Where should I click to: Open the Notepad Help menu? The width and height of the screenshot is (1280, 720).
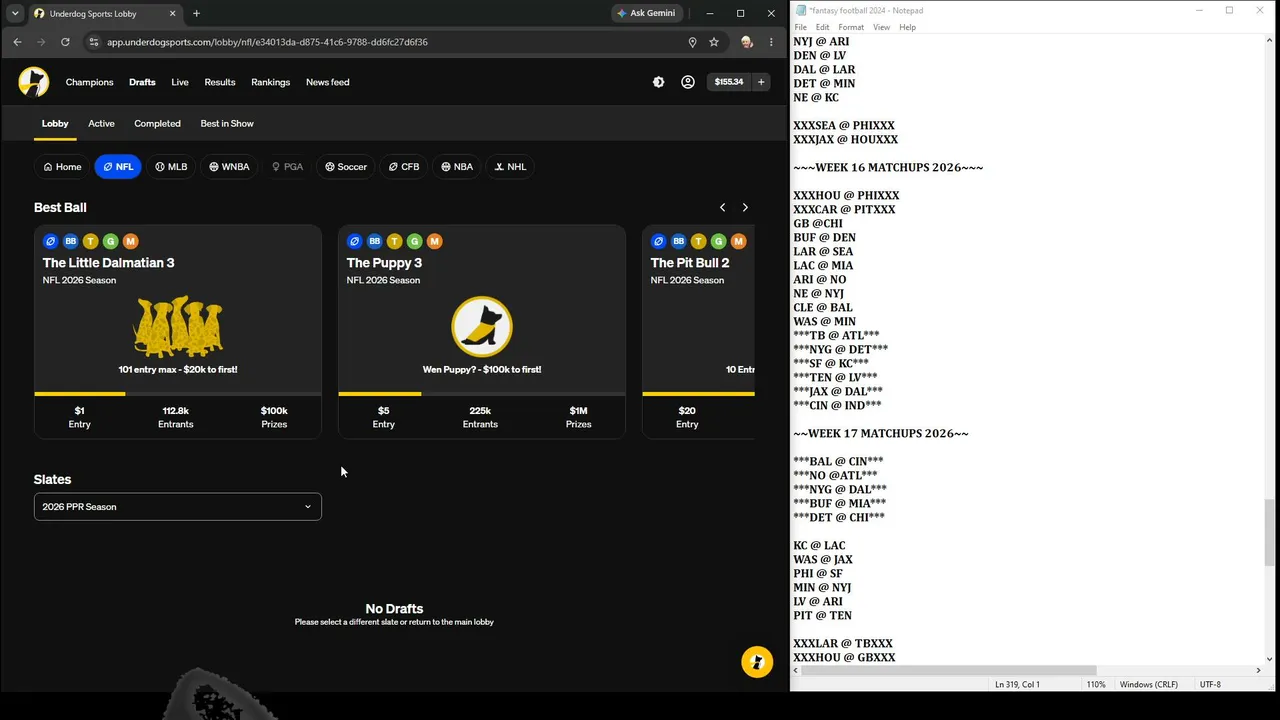907,27
